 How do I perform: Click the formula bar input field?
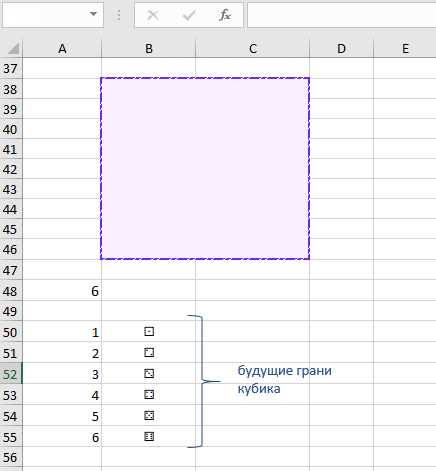[x=342, y=15]
